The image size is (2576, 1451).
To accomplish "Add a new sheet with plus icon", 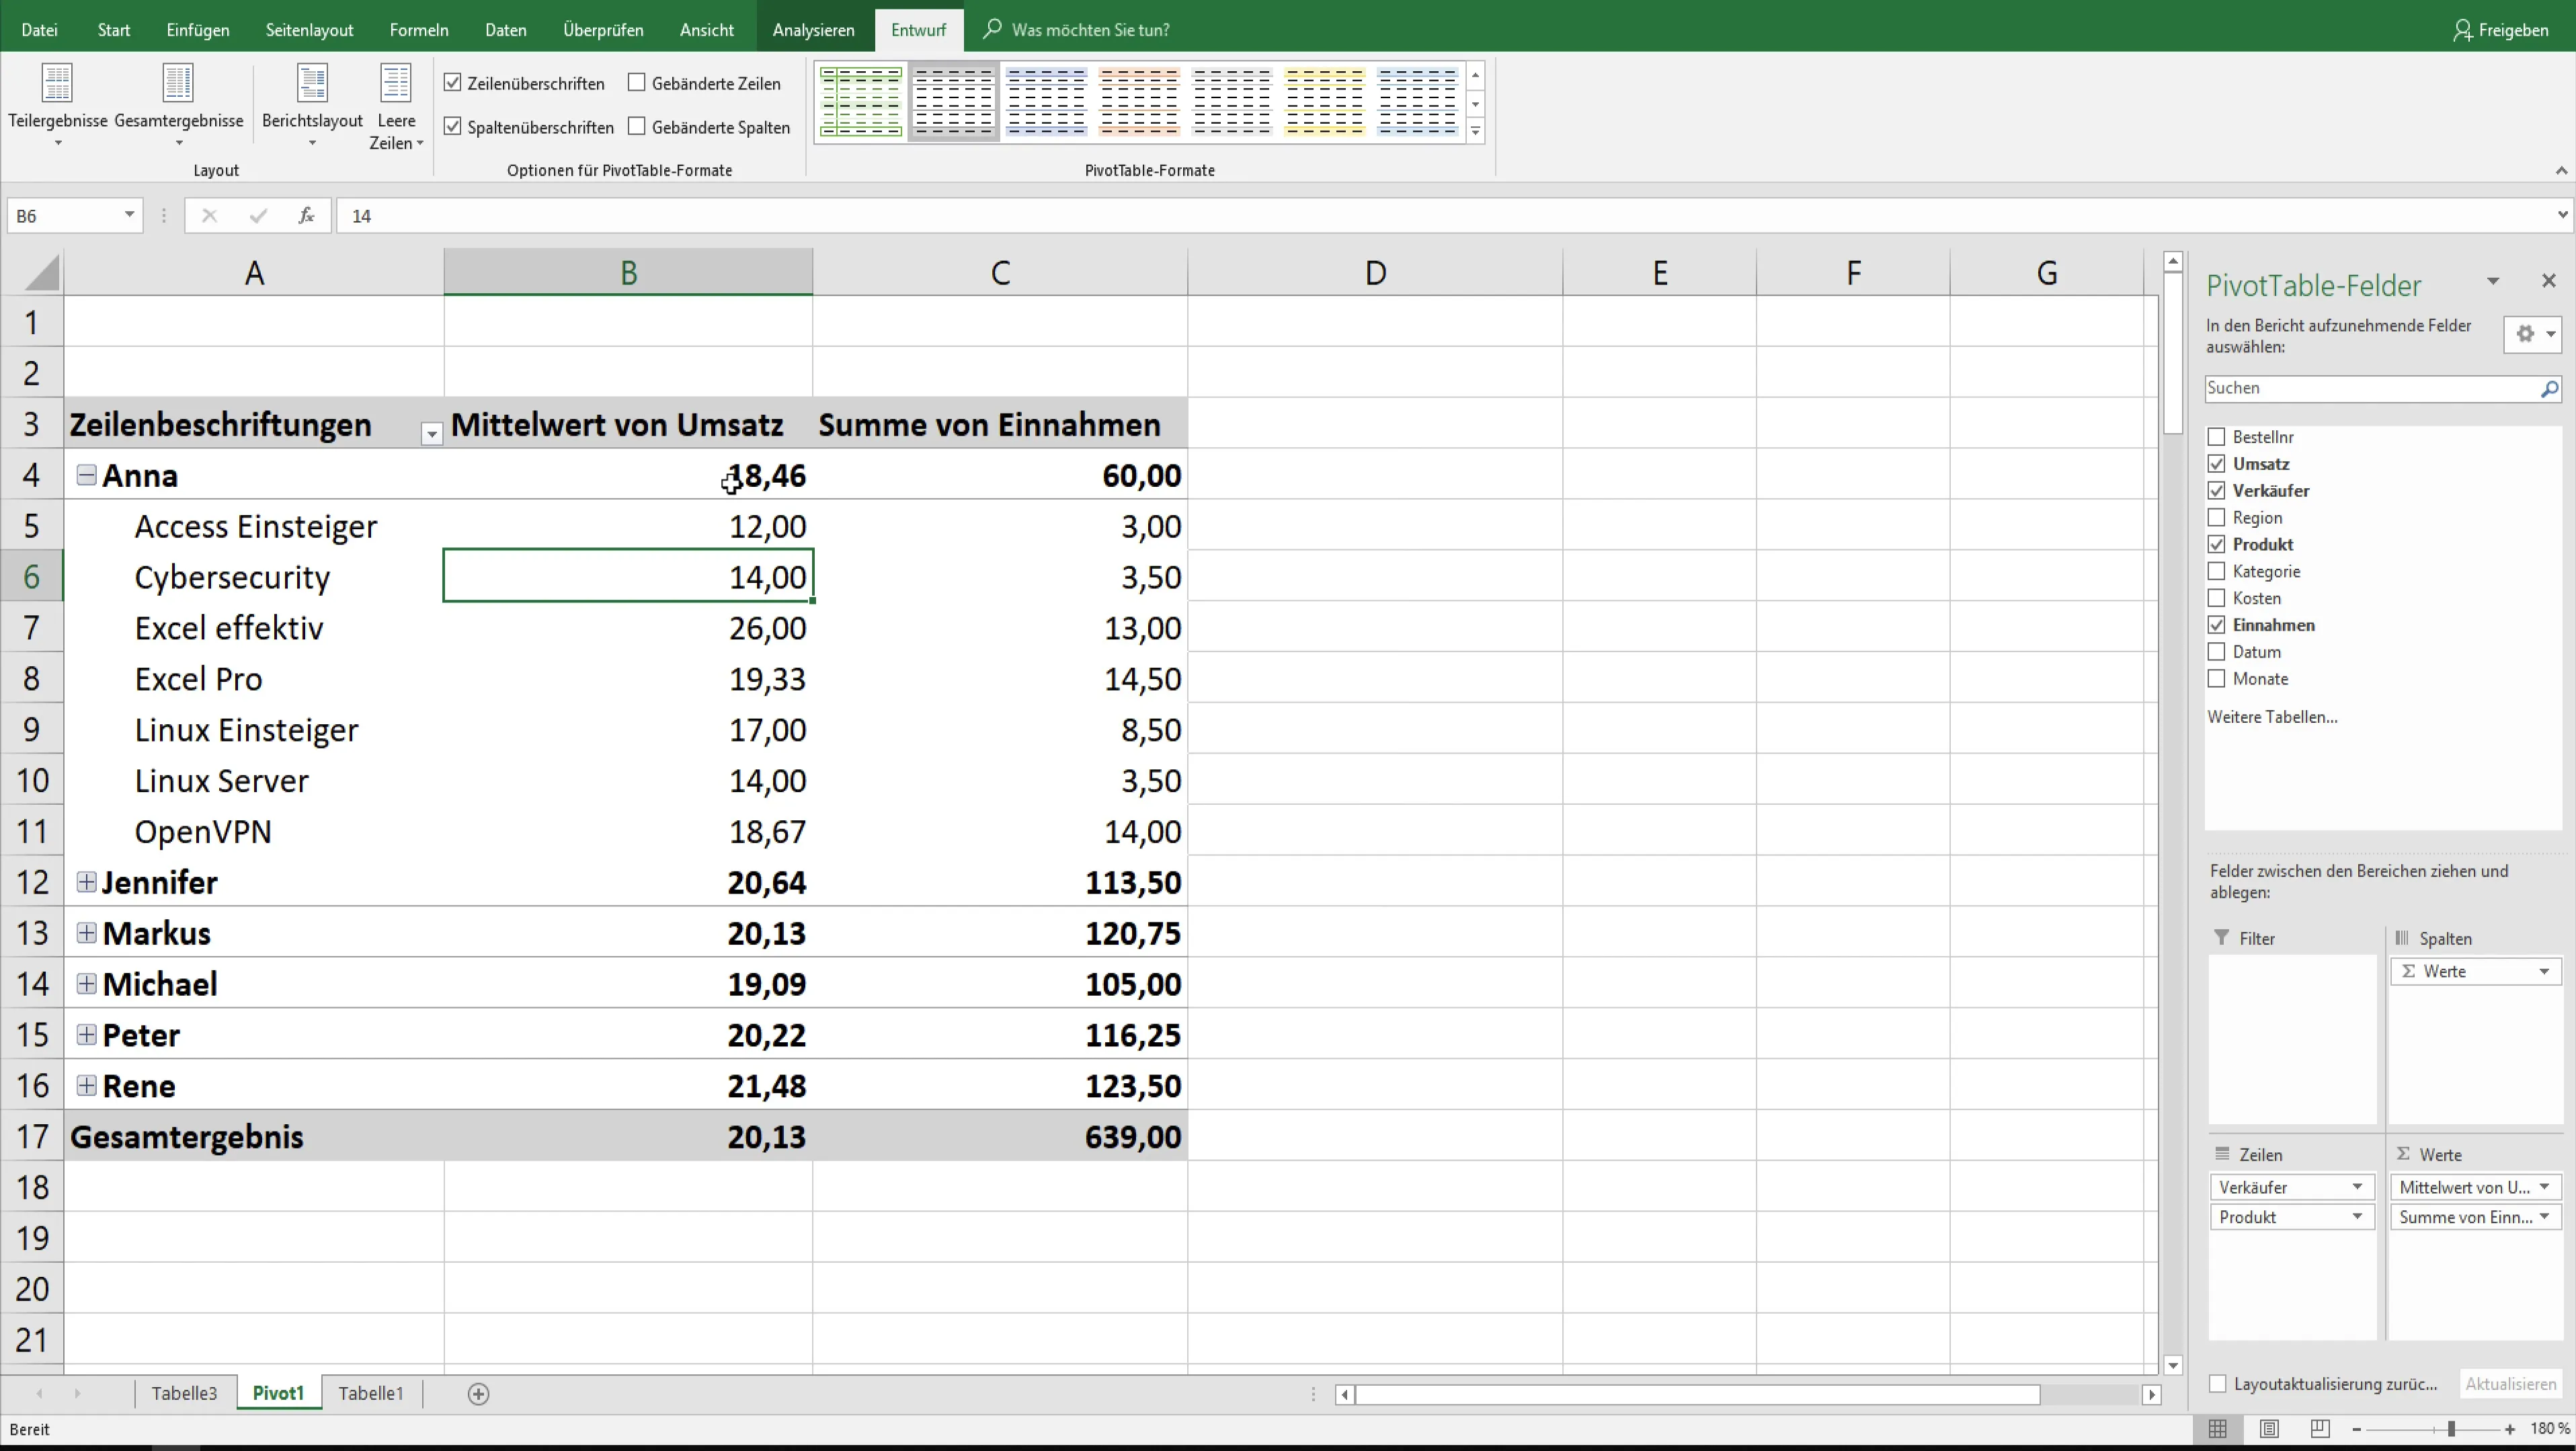I will 478,1394.
